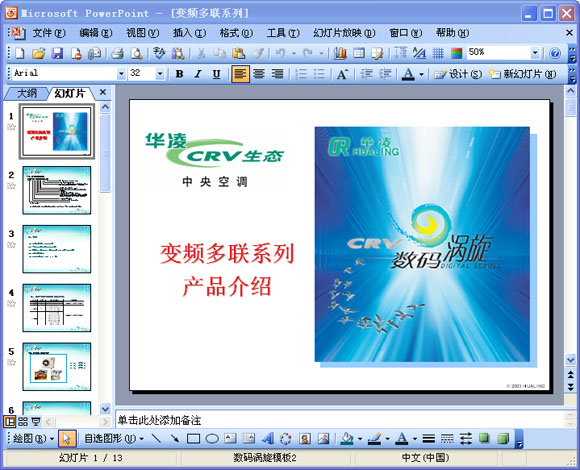The height and width of the screenshot is (470, 580).
Task: Toggle bulleted list formatting
Action: click(319, 74)
